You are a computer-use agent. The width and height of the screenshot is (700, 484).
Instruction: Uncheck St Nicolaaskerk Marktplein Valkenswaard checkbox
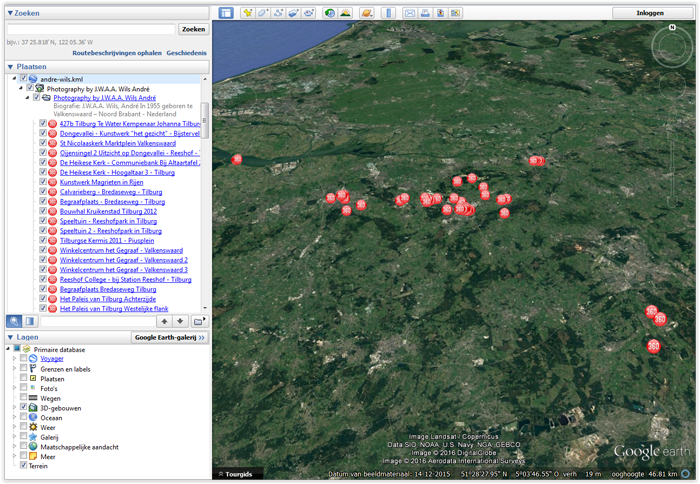(x=43, y=143)
